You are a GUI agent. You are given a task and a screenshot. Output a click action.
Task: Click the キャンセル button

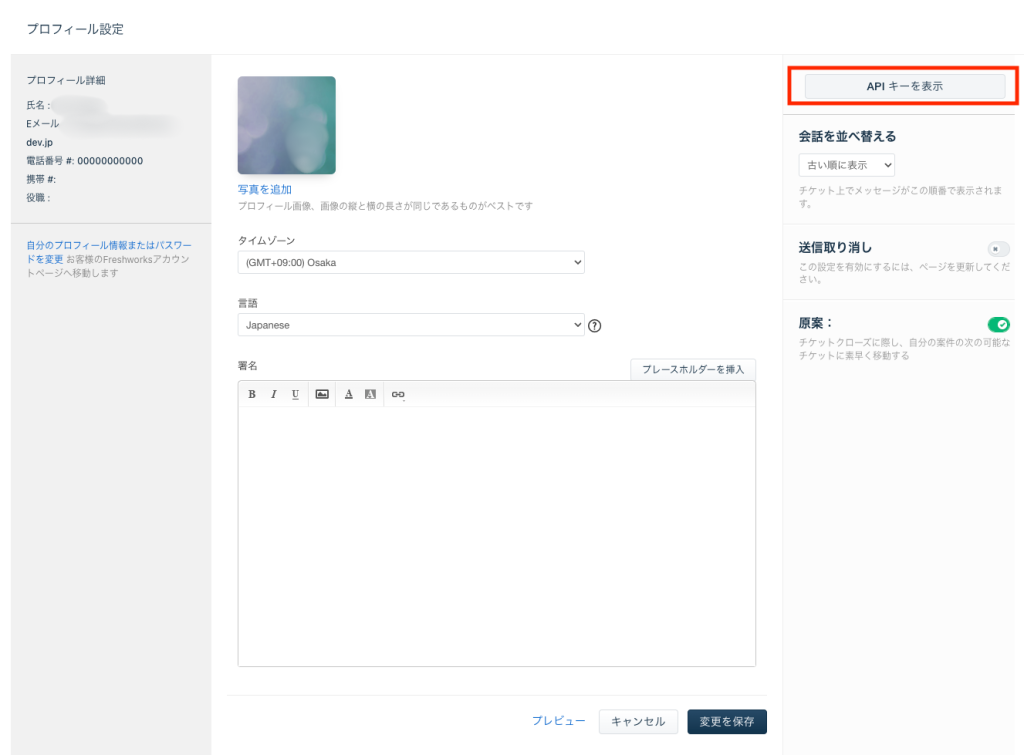point(638,721)
